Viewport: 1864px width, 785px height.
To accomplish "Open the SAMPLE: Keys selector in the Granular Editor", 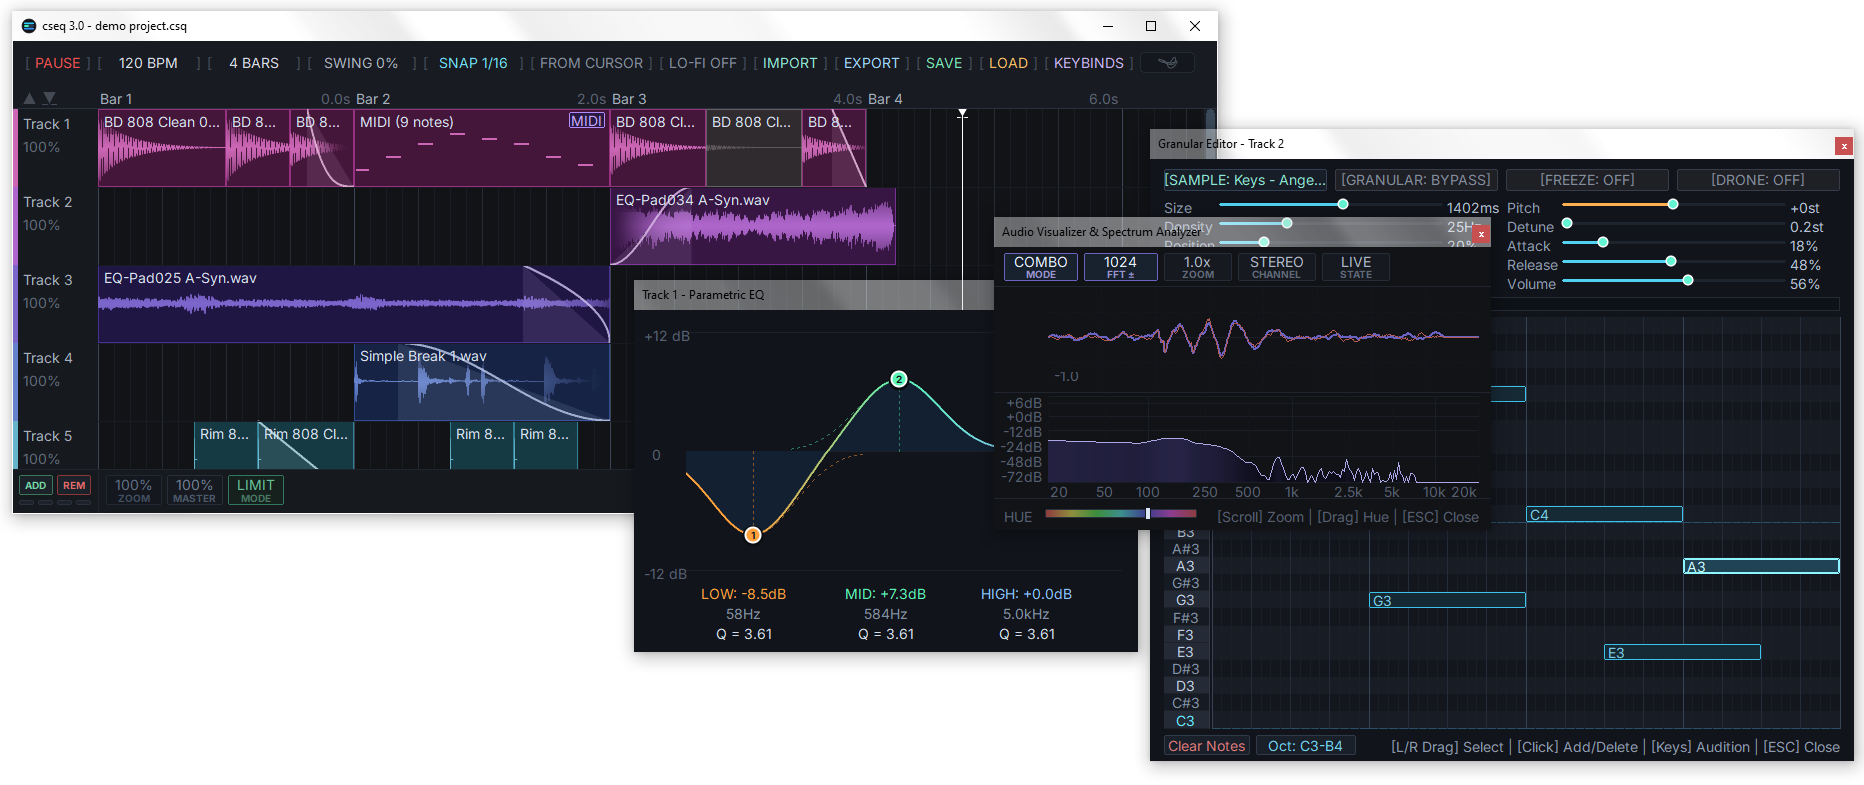I will coord(1245,180).
